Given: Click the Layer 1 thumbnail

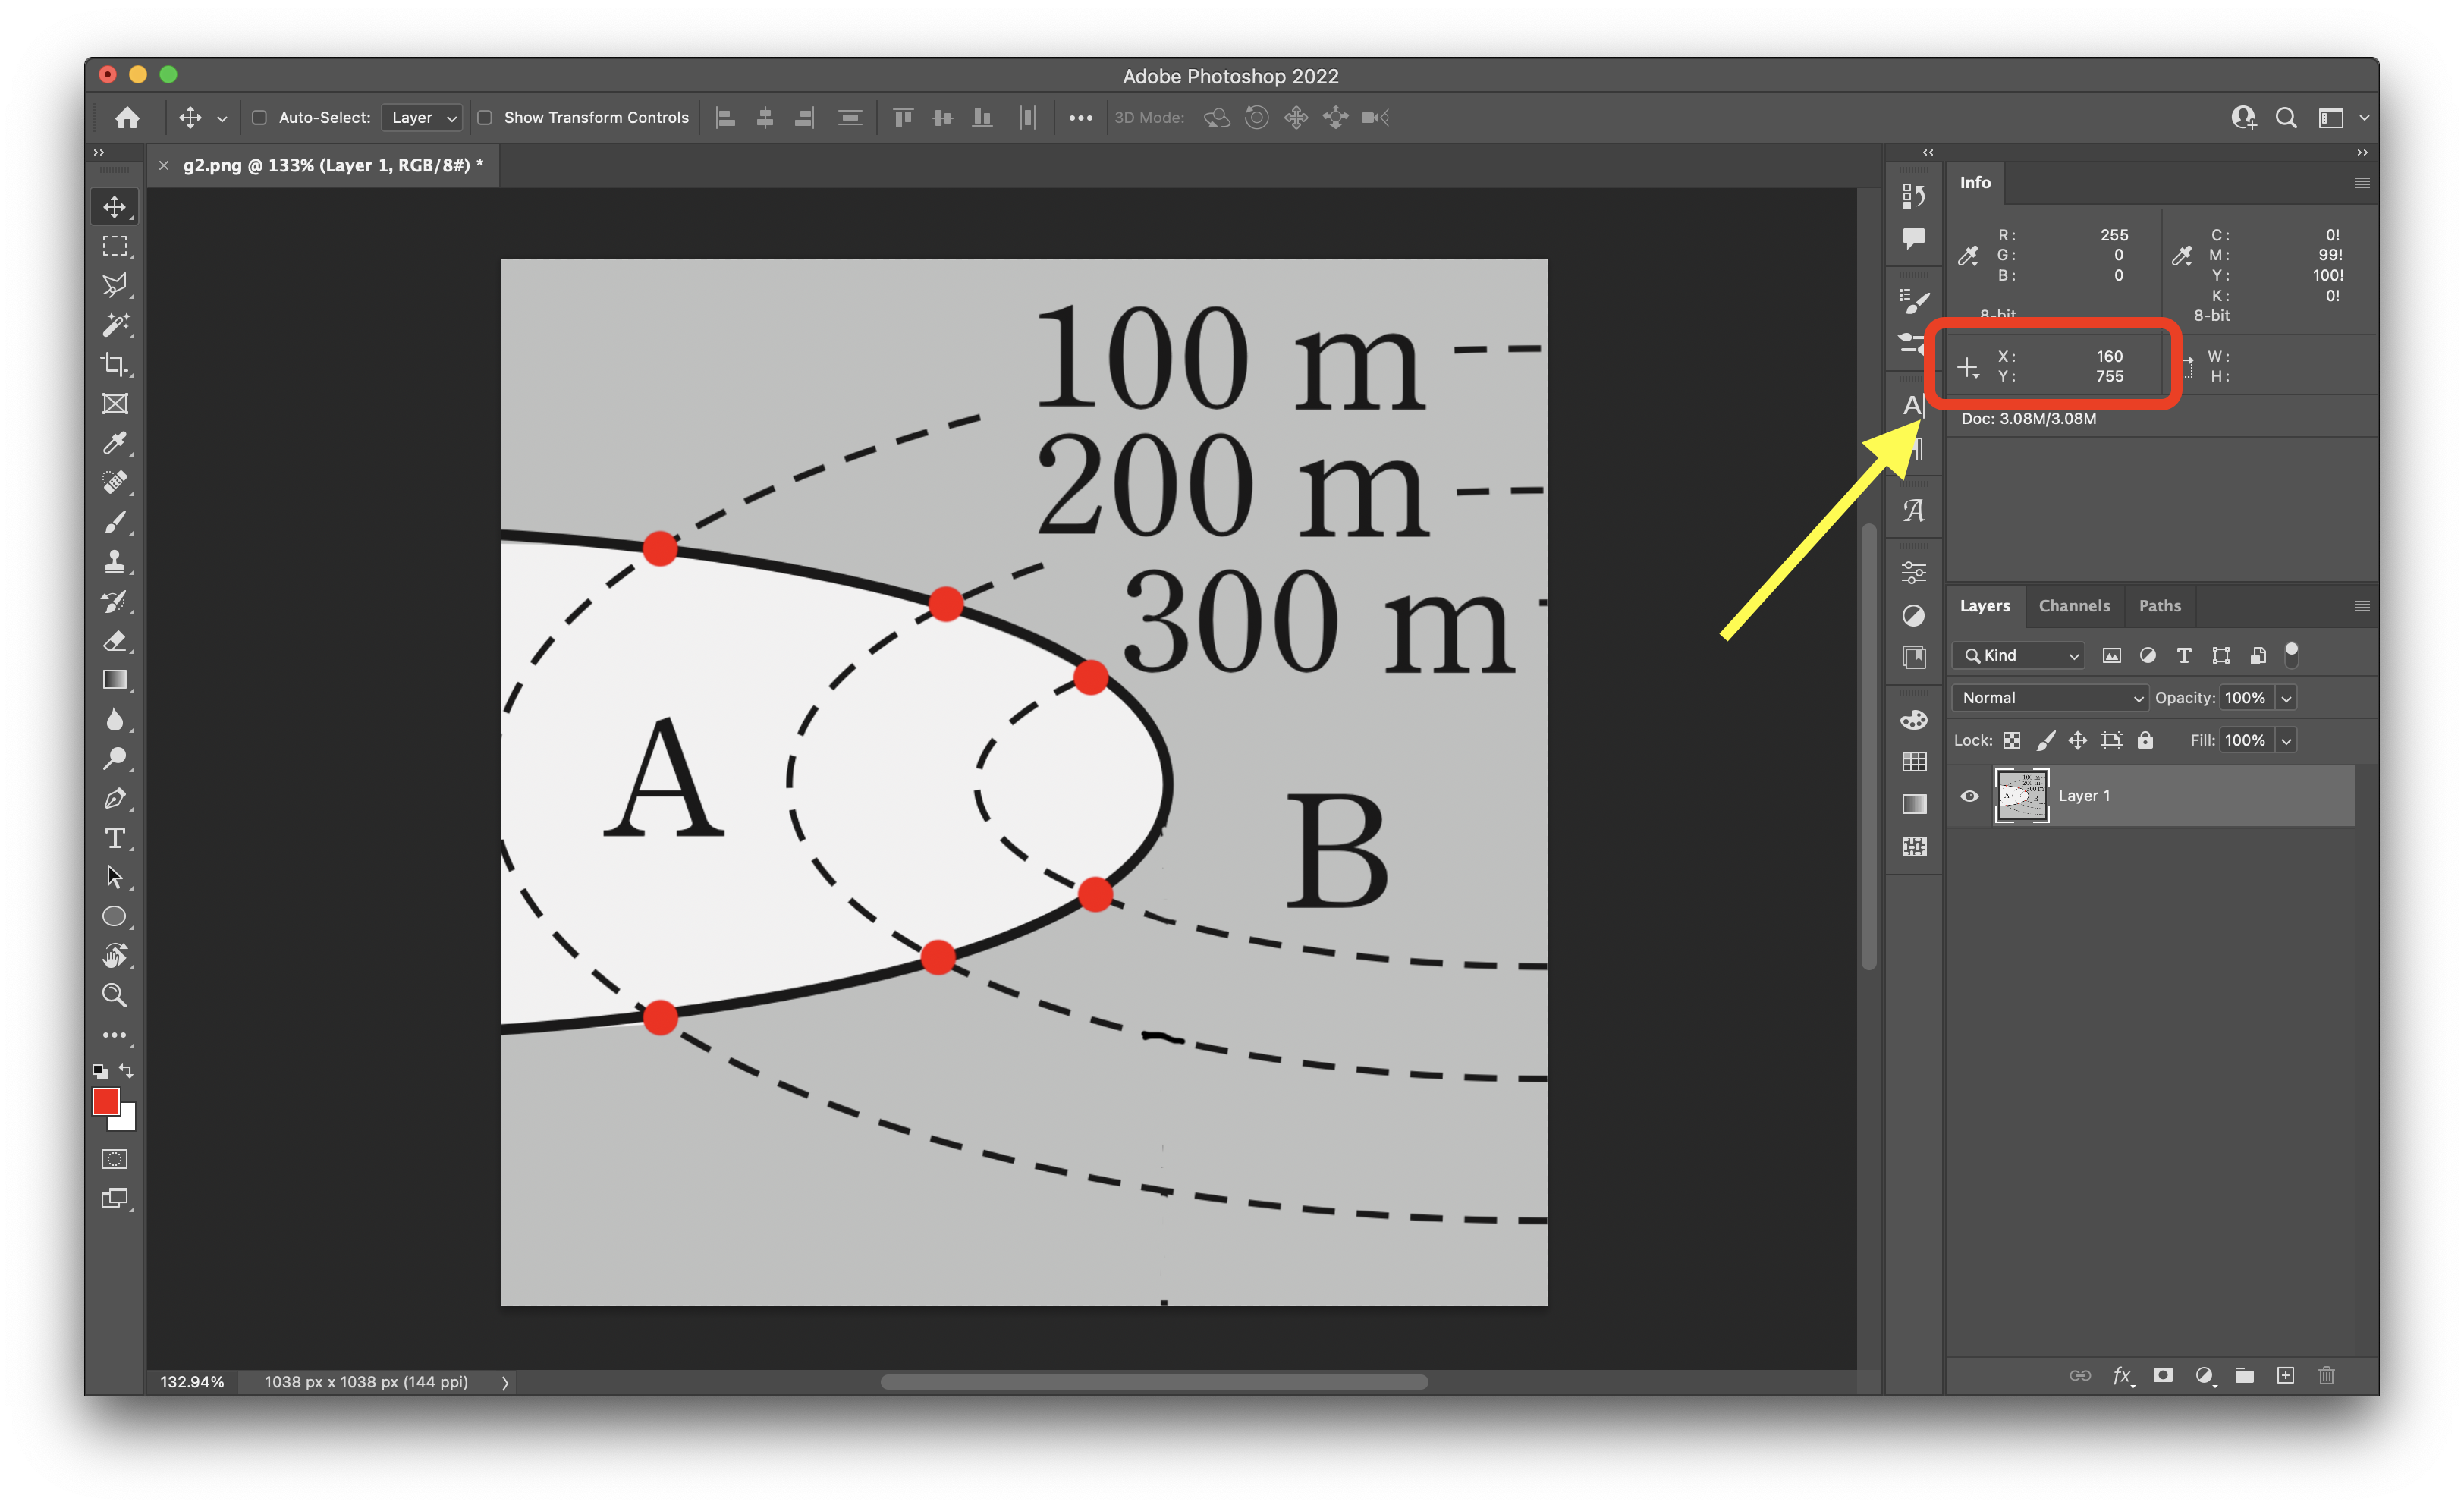Looking at the screenshot, I should 2021,796.
